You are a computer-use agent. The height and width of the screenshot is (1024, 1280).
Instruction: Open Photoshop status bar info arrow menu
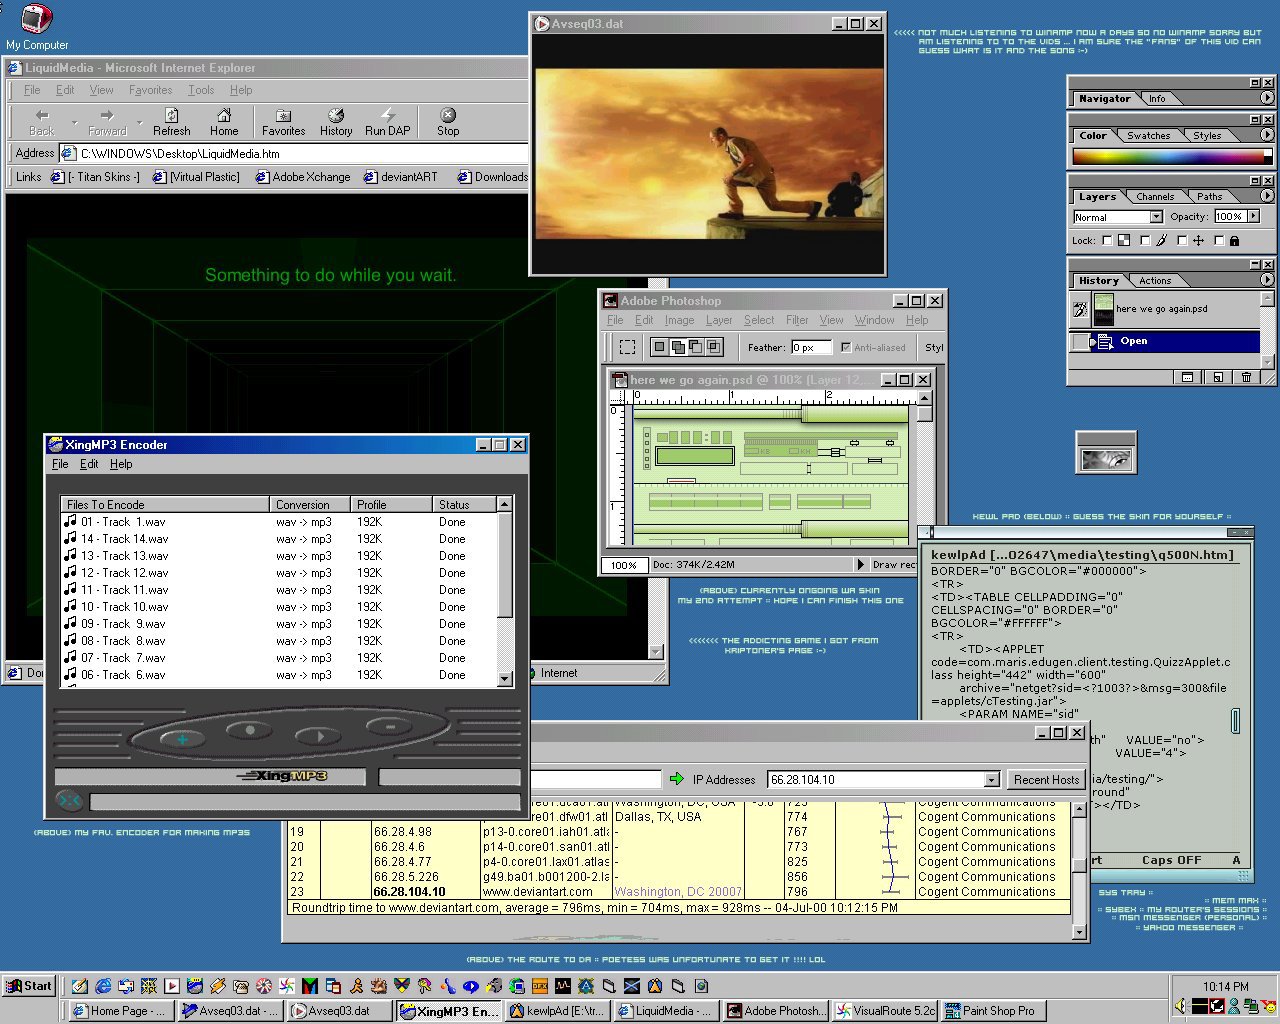[x=860, y=565]
